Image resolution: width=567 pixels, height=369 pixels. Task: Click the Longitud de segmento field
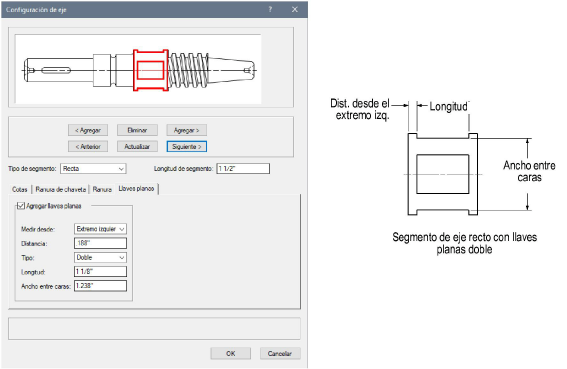(243, 169)
